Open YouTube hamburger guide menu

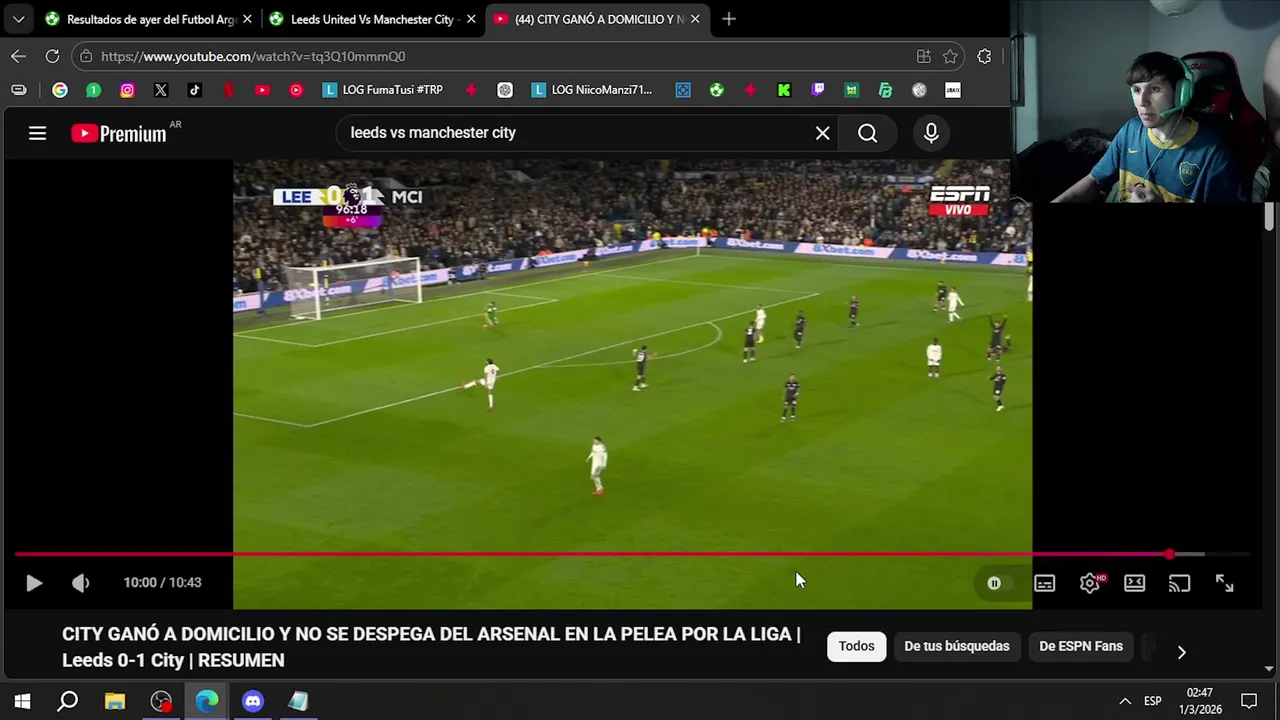(x=37, y=133)
